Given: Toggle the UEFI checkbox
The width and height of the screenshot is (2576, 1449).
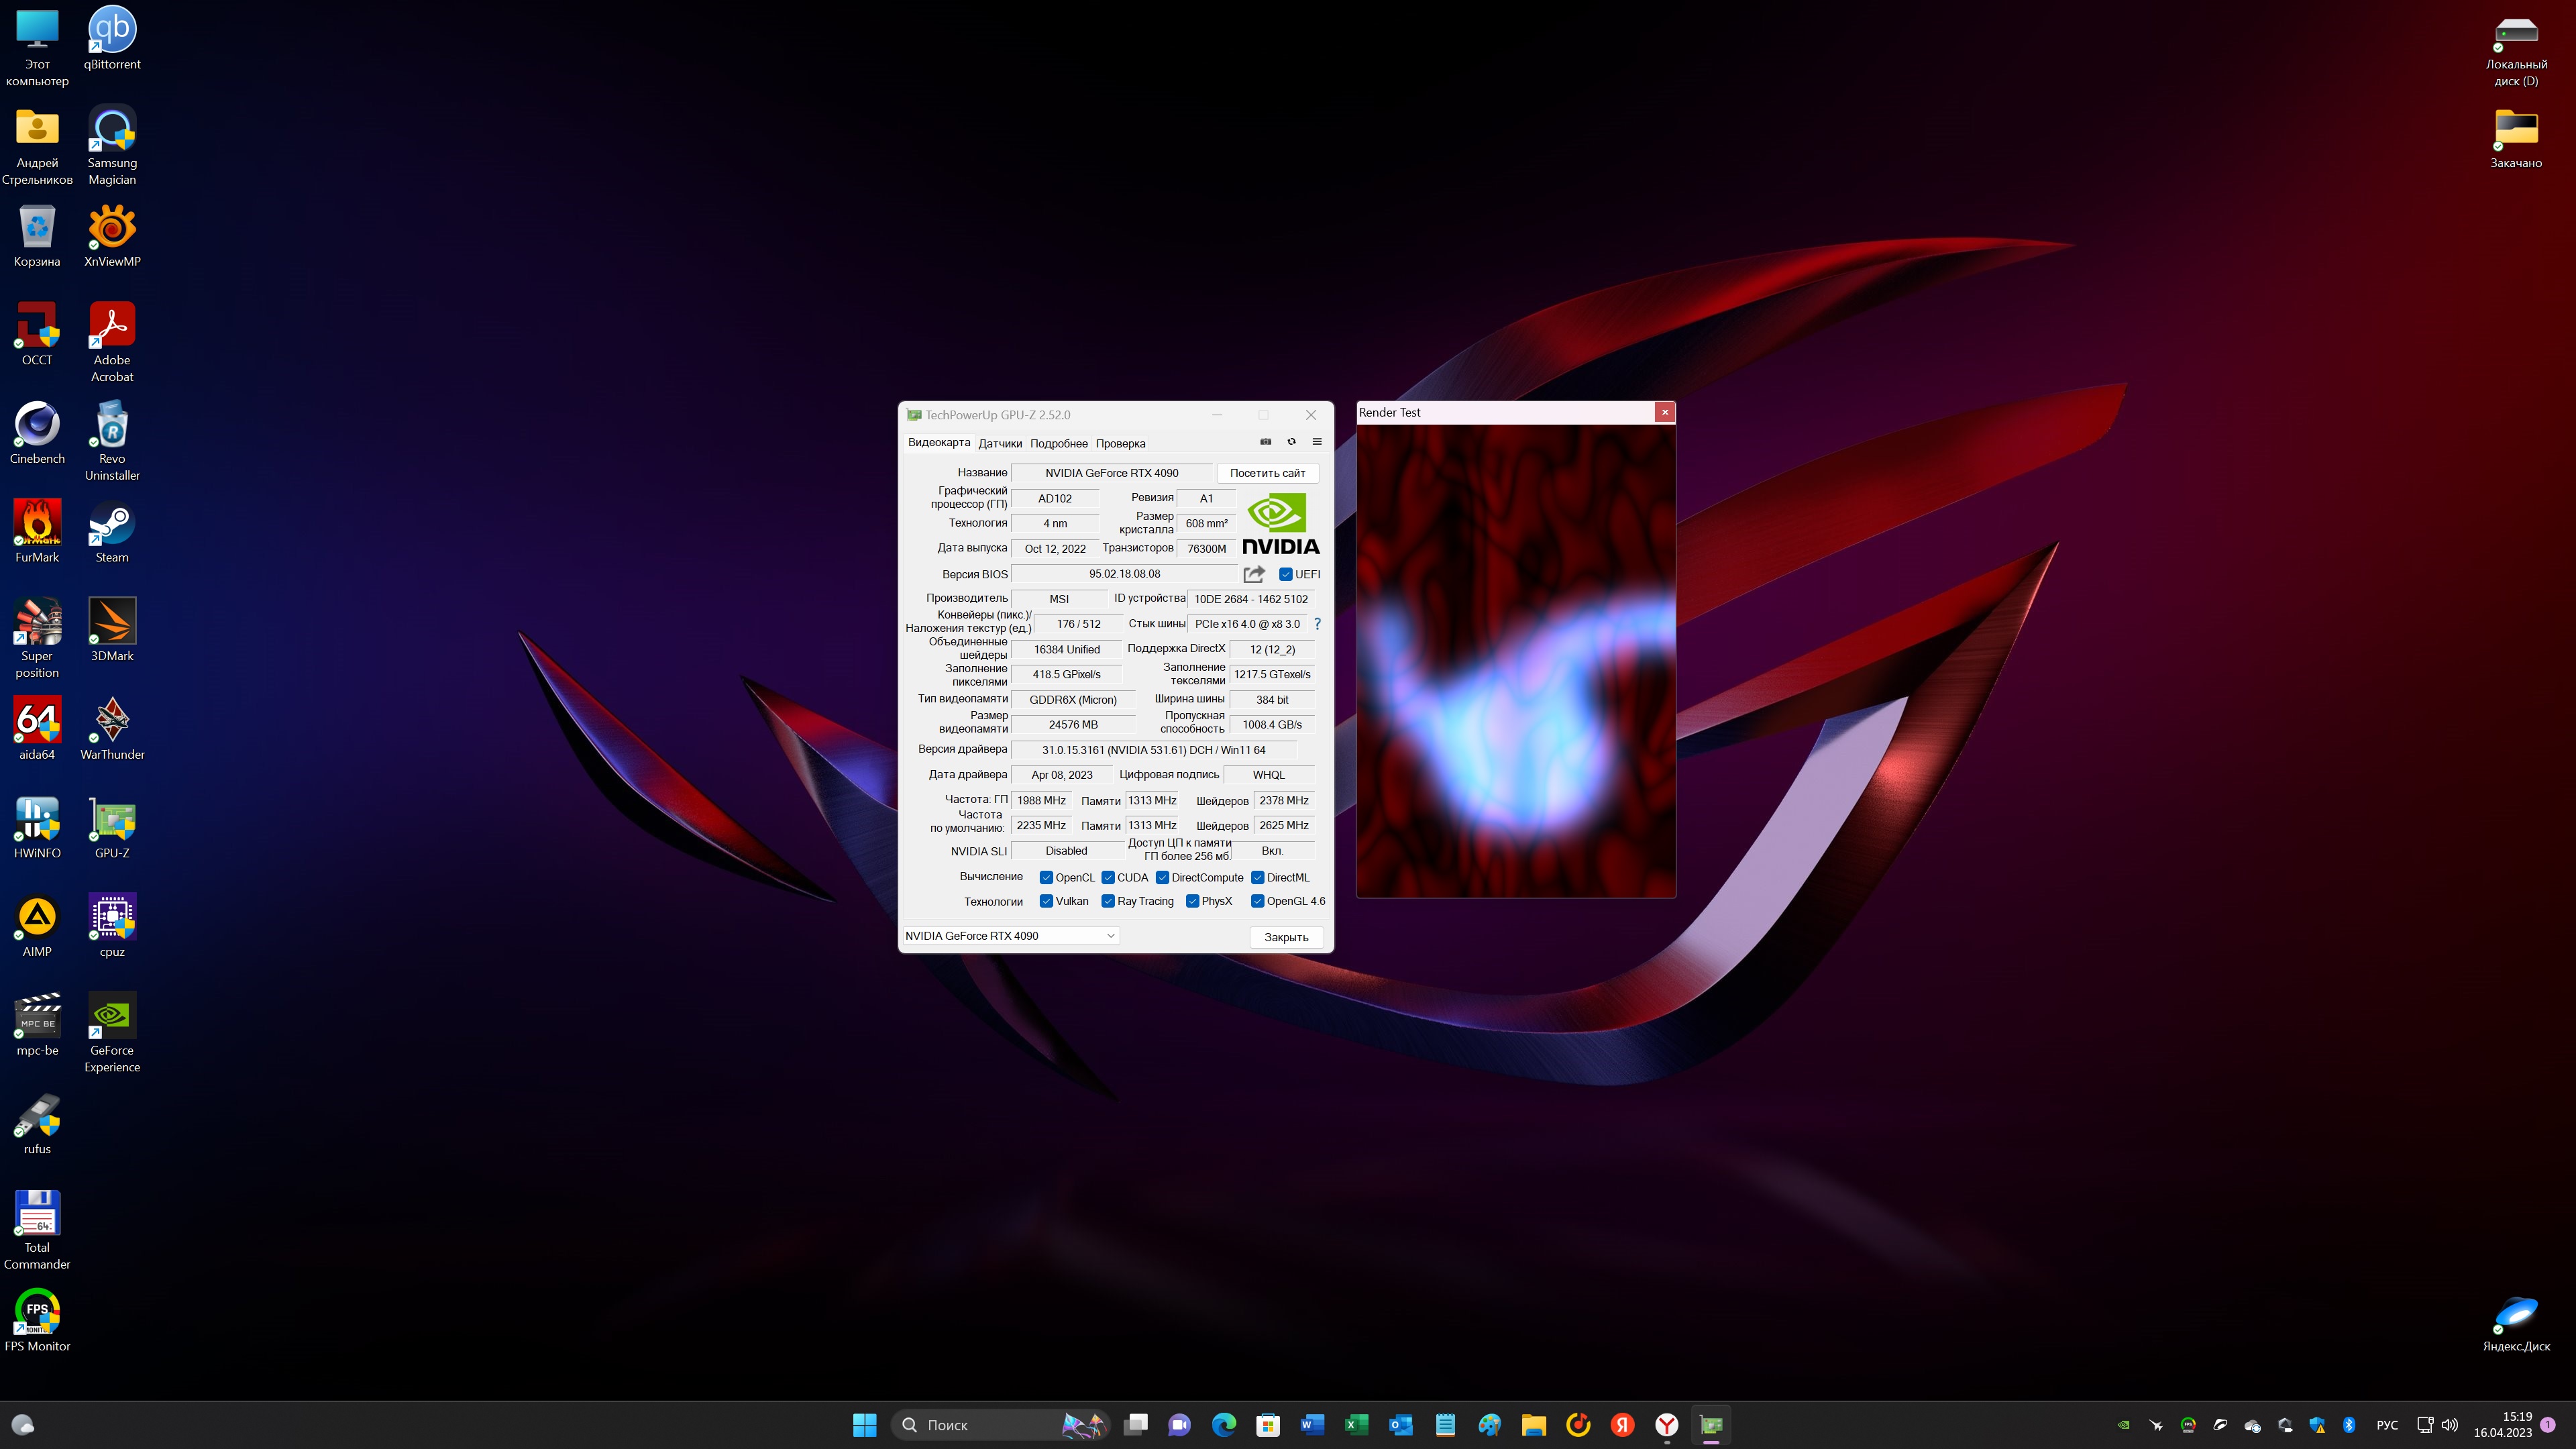Looking at the screenshot, I should 1286,574.
